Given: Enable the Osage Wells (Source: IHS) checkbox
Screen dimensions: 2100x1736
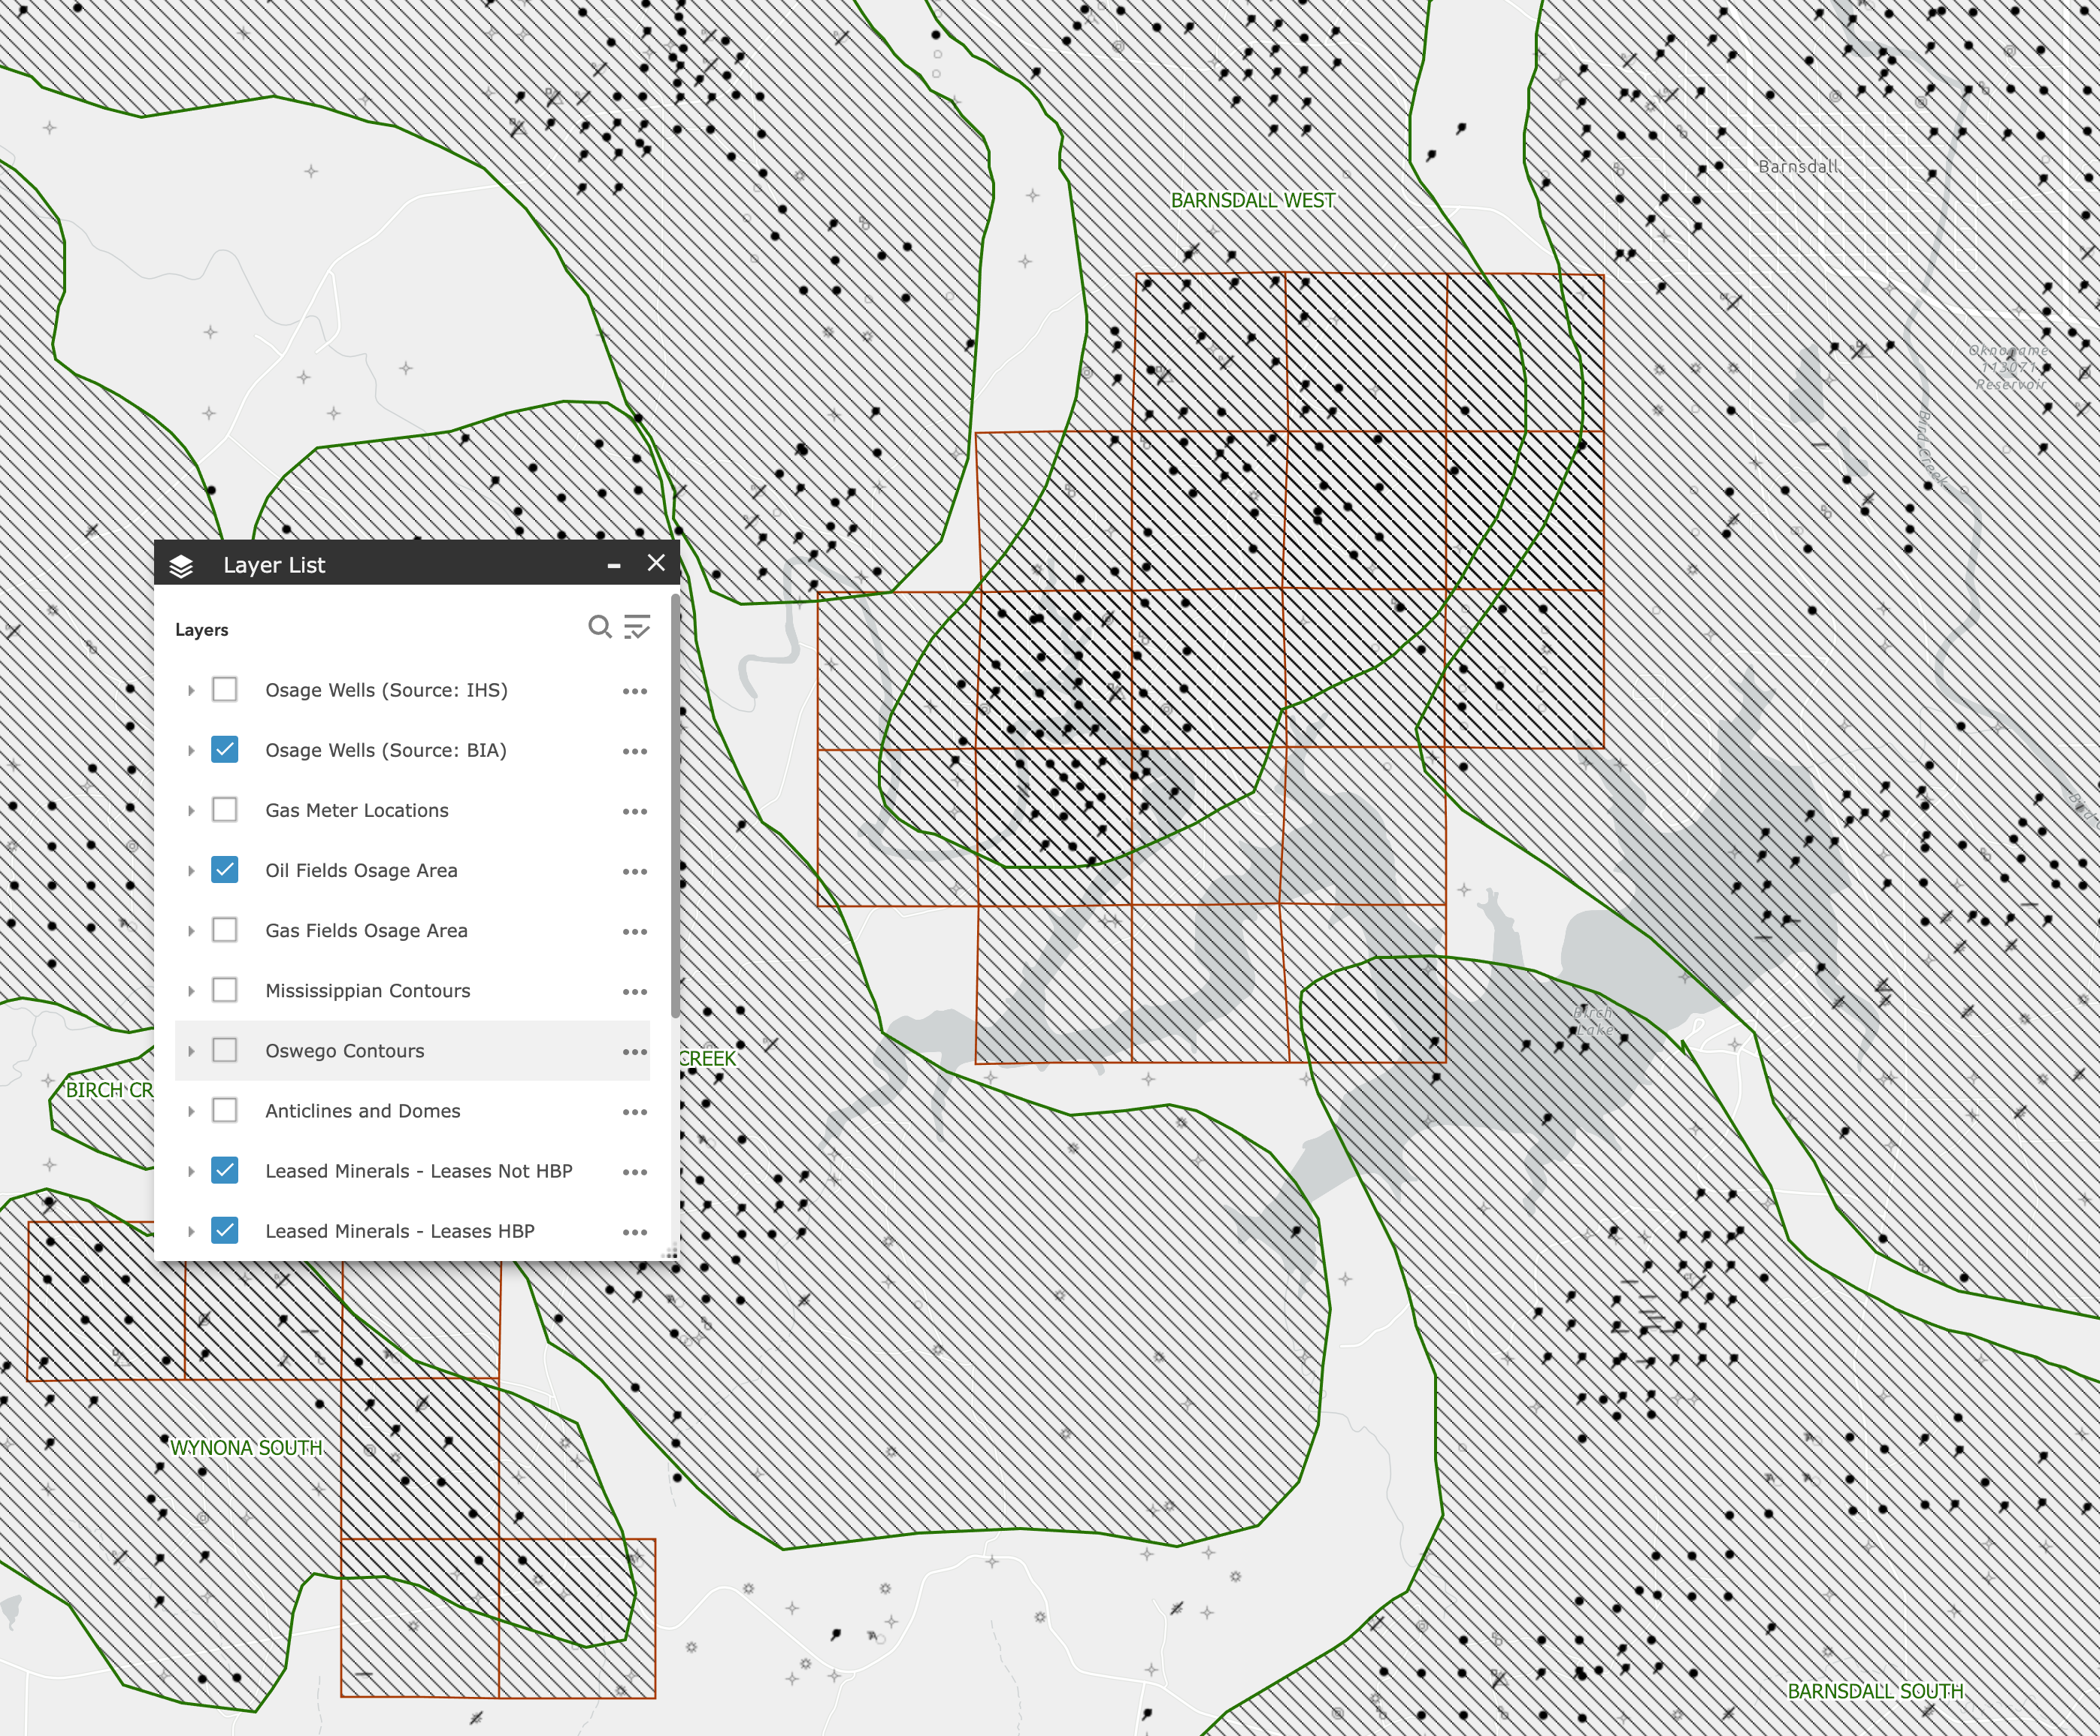Looking at the screenshot, I should point(225,690).
